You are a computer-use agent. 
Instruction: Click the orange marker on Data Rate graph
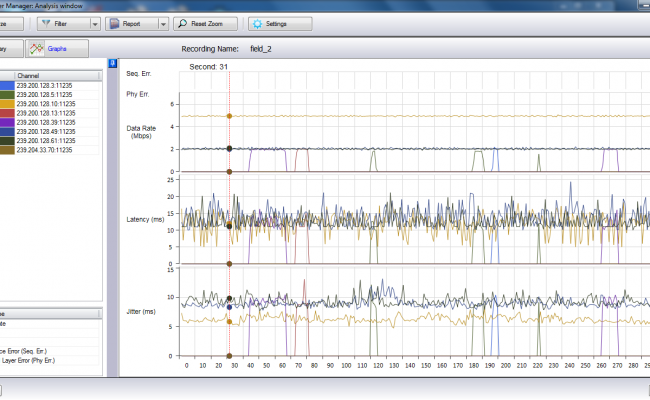229,116
